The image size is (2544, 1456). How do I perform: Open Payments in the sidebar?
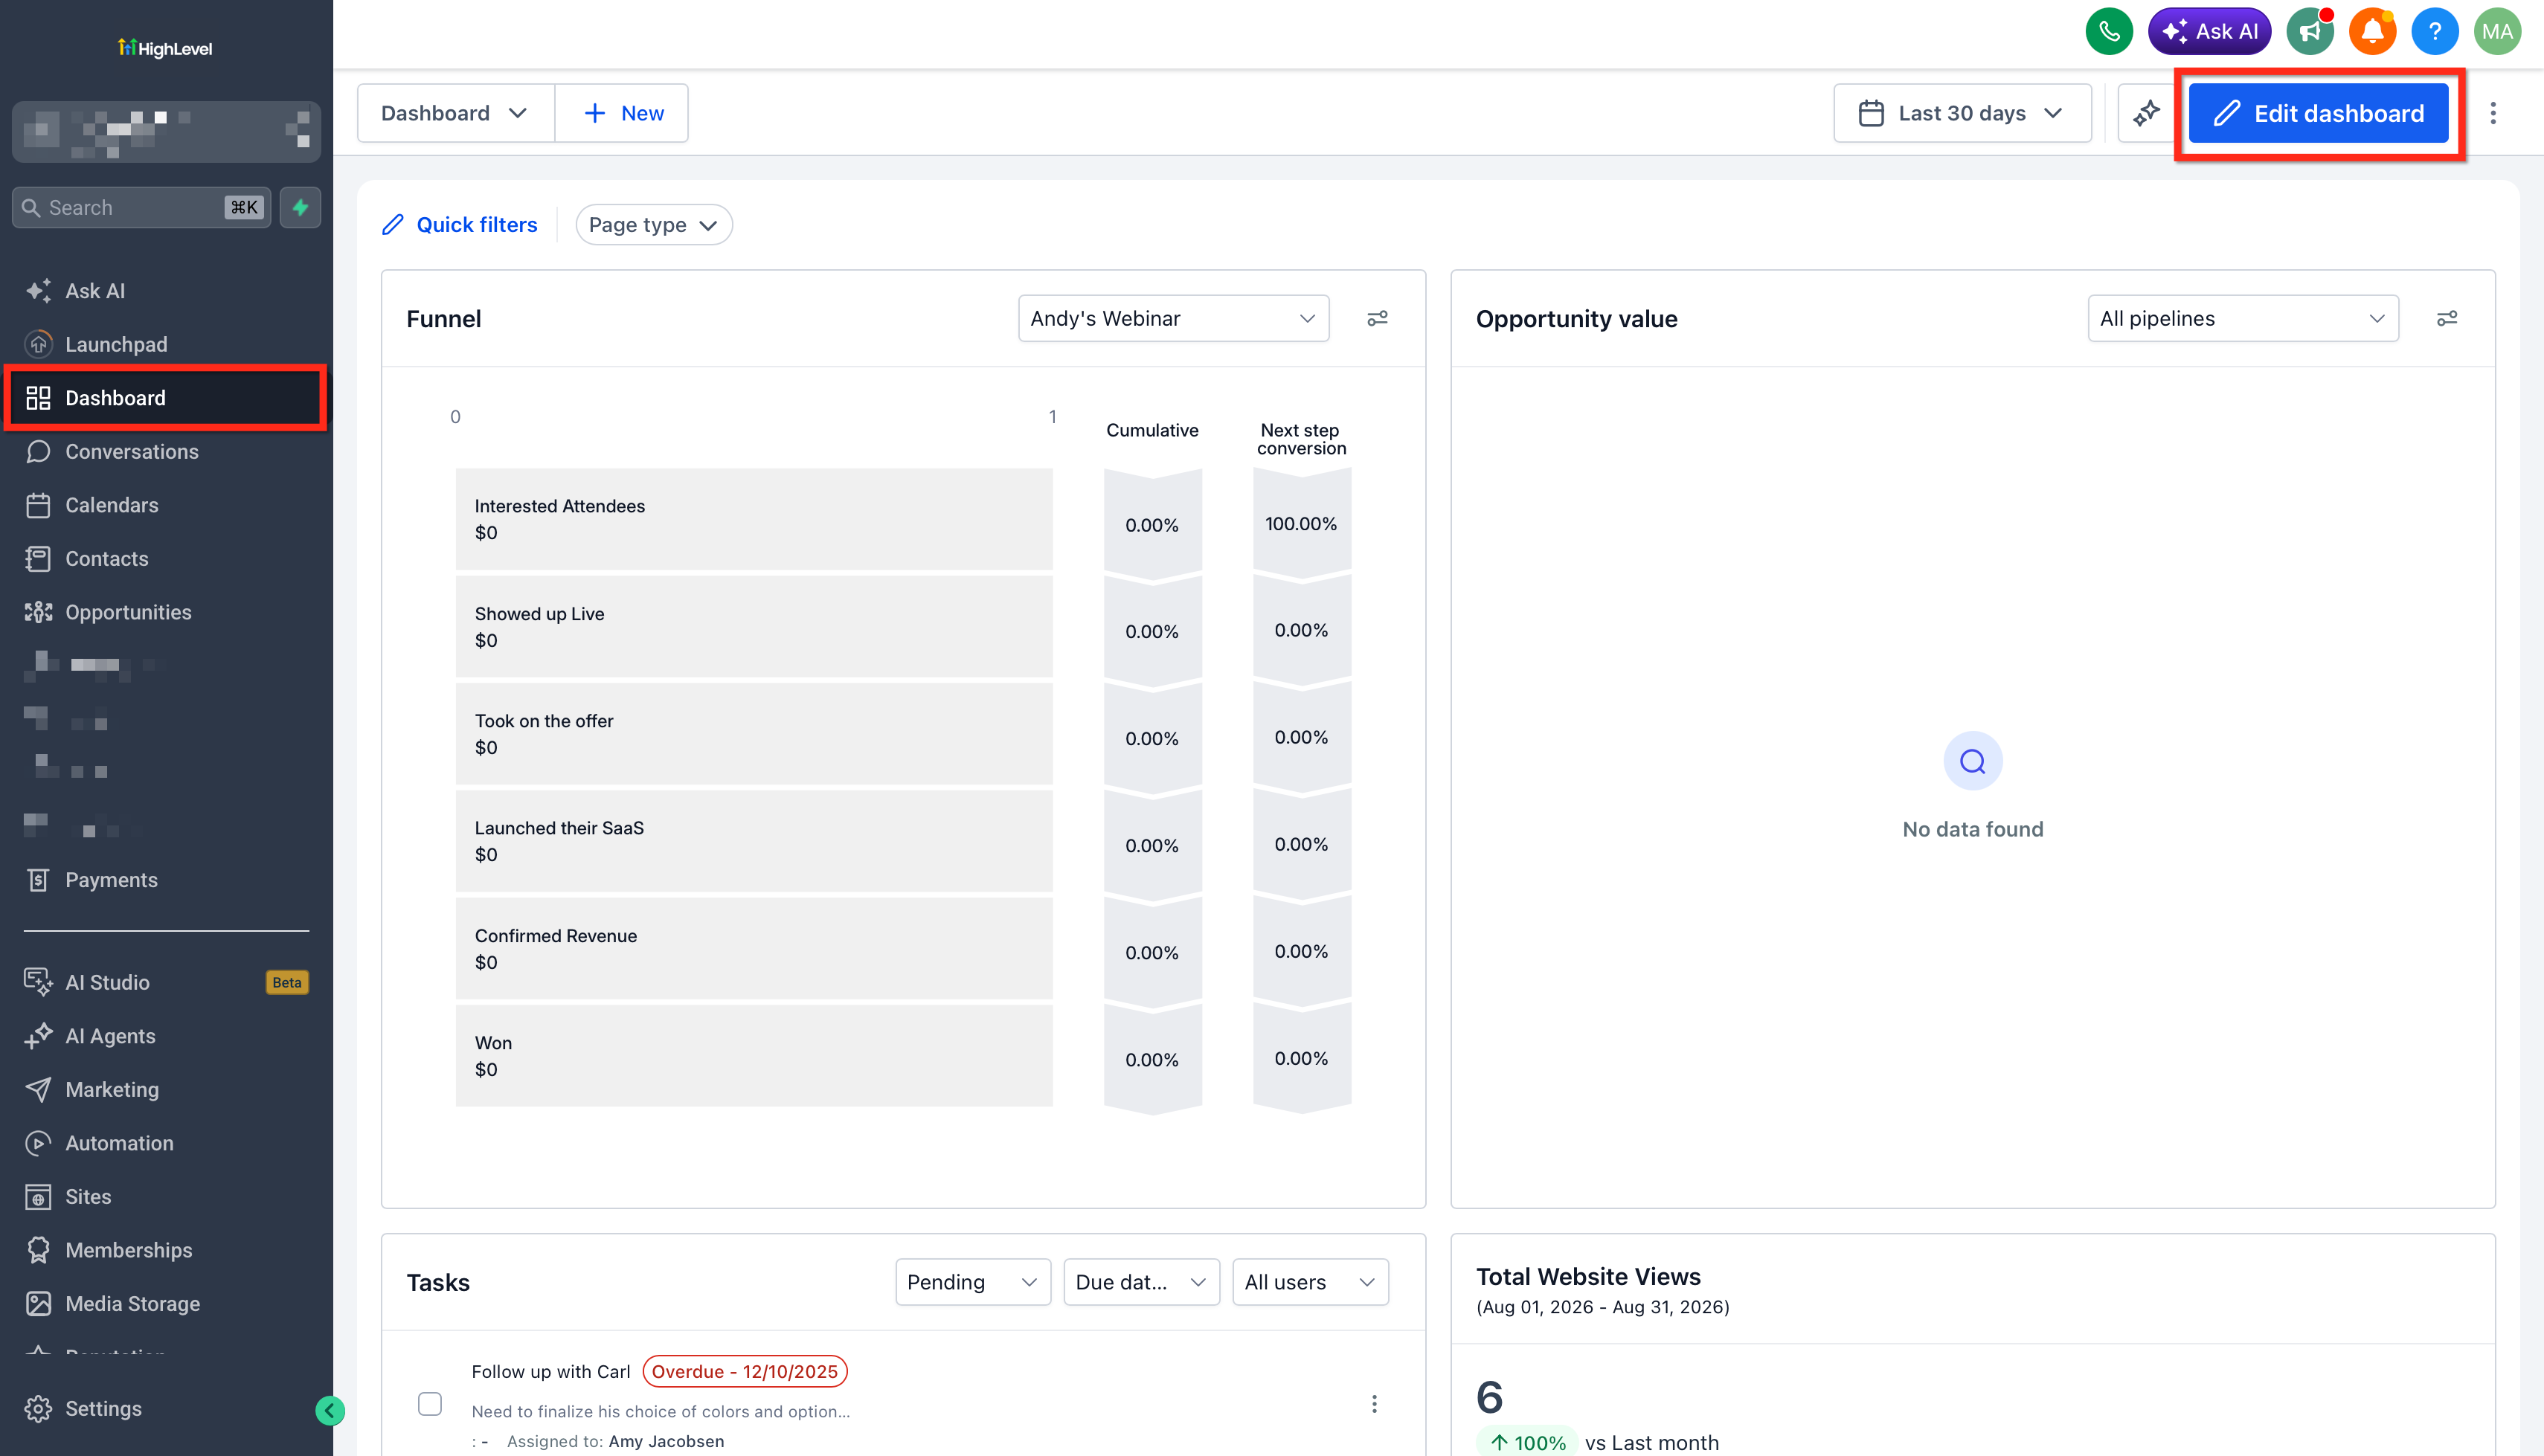166,880
